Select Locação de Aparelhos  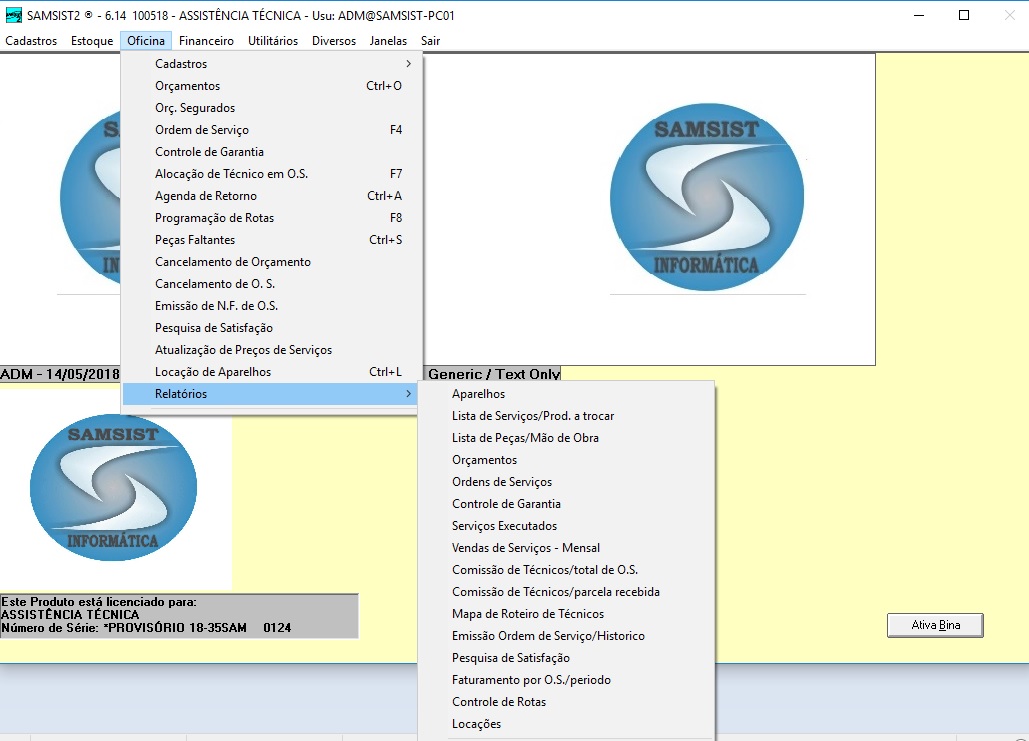[270, 371]
